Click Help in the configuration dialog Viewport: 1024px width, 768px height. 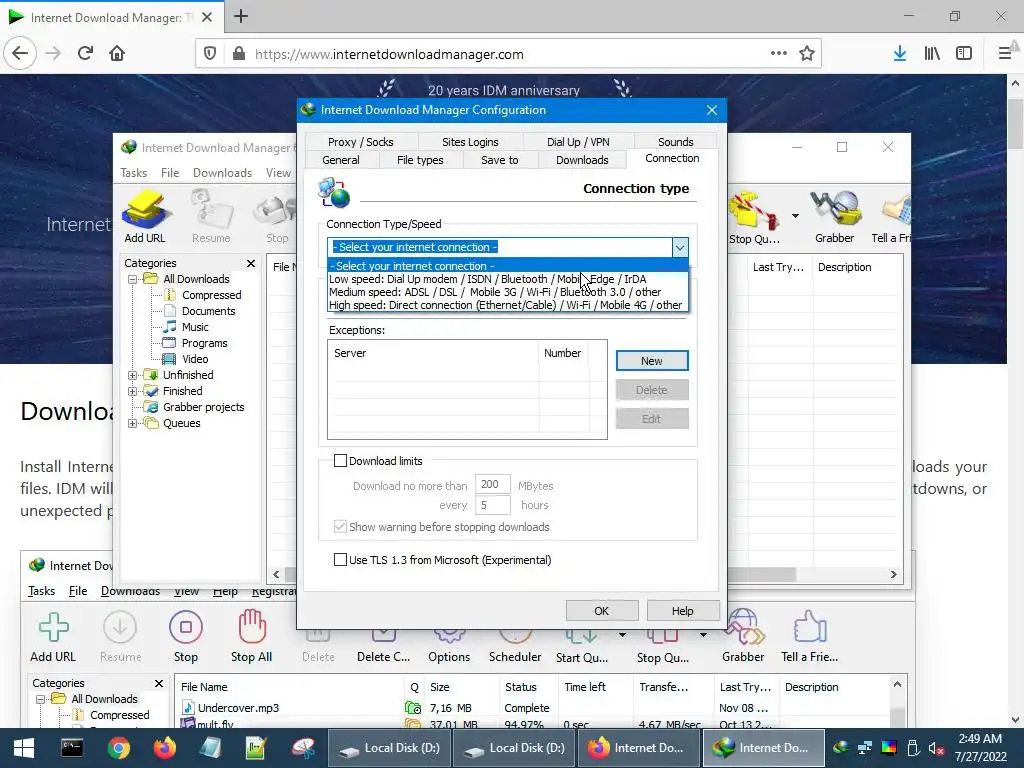[682, 611]
